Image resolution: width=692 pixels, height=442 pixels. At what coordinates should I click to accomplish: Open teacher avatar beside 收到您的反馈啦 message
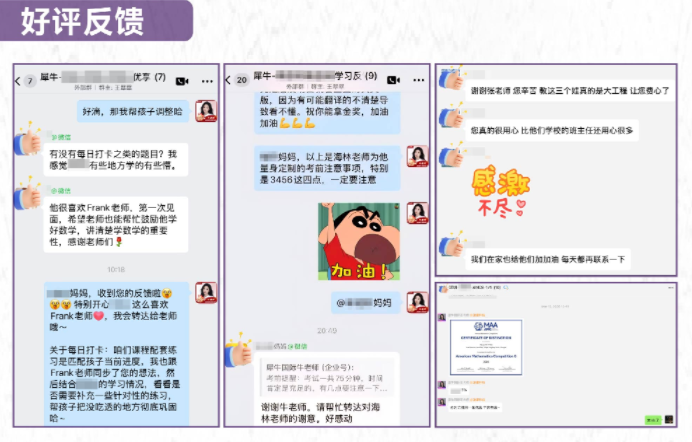tap(206, 293)
